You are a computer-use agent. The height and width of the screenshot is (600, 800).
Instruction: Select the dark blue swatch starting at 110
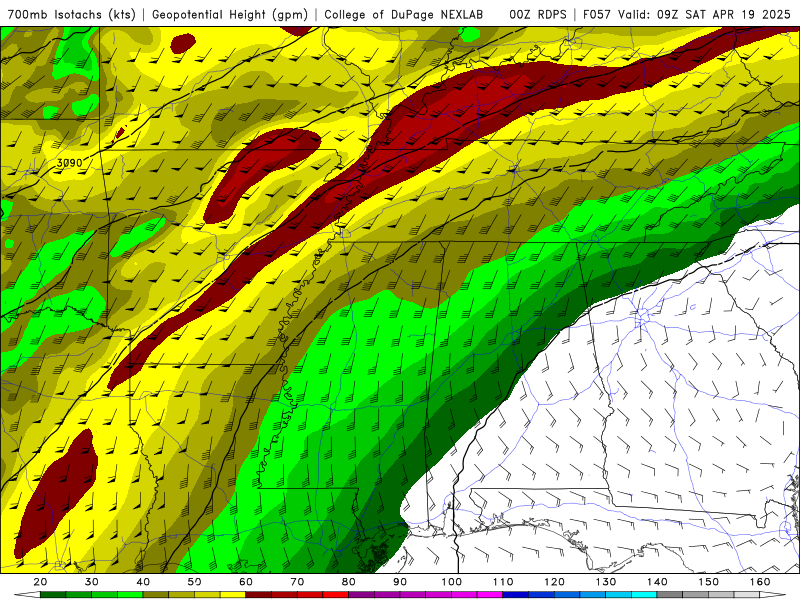pos(516,594)
